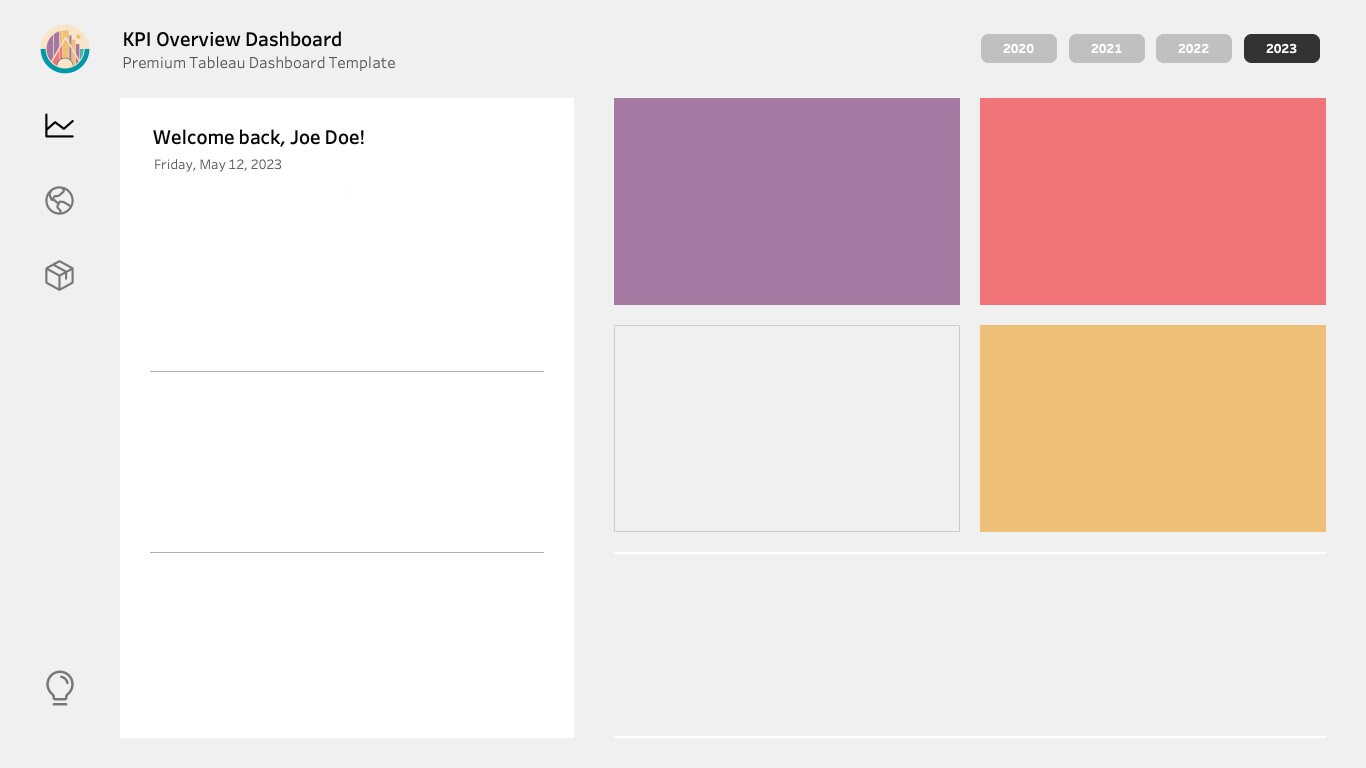Enable the 2021 year filter
The width and height of the screenshot is (1366, 768).
tap(1106, 48)
